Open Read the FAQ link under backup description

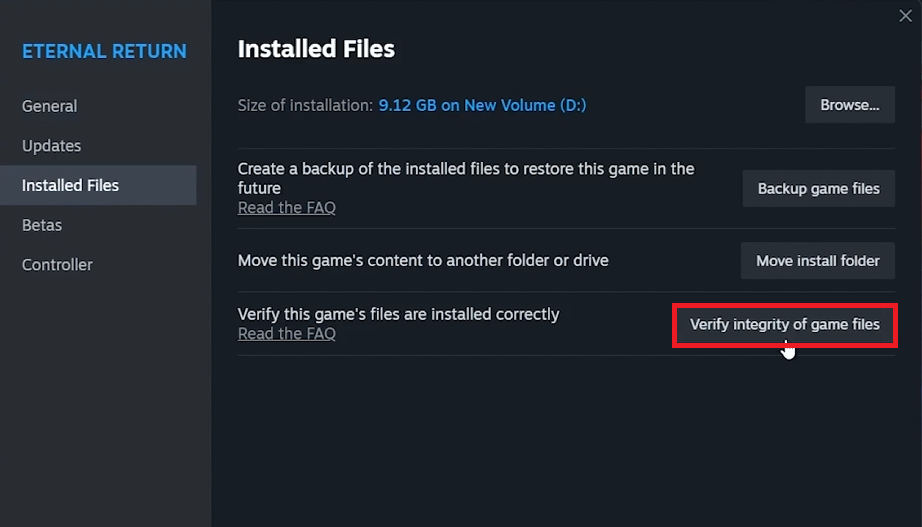pyautogui.click(x=287, y=208)
